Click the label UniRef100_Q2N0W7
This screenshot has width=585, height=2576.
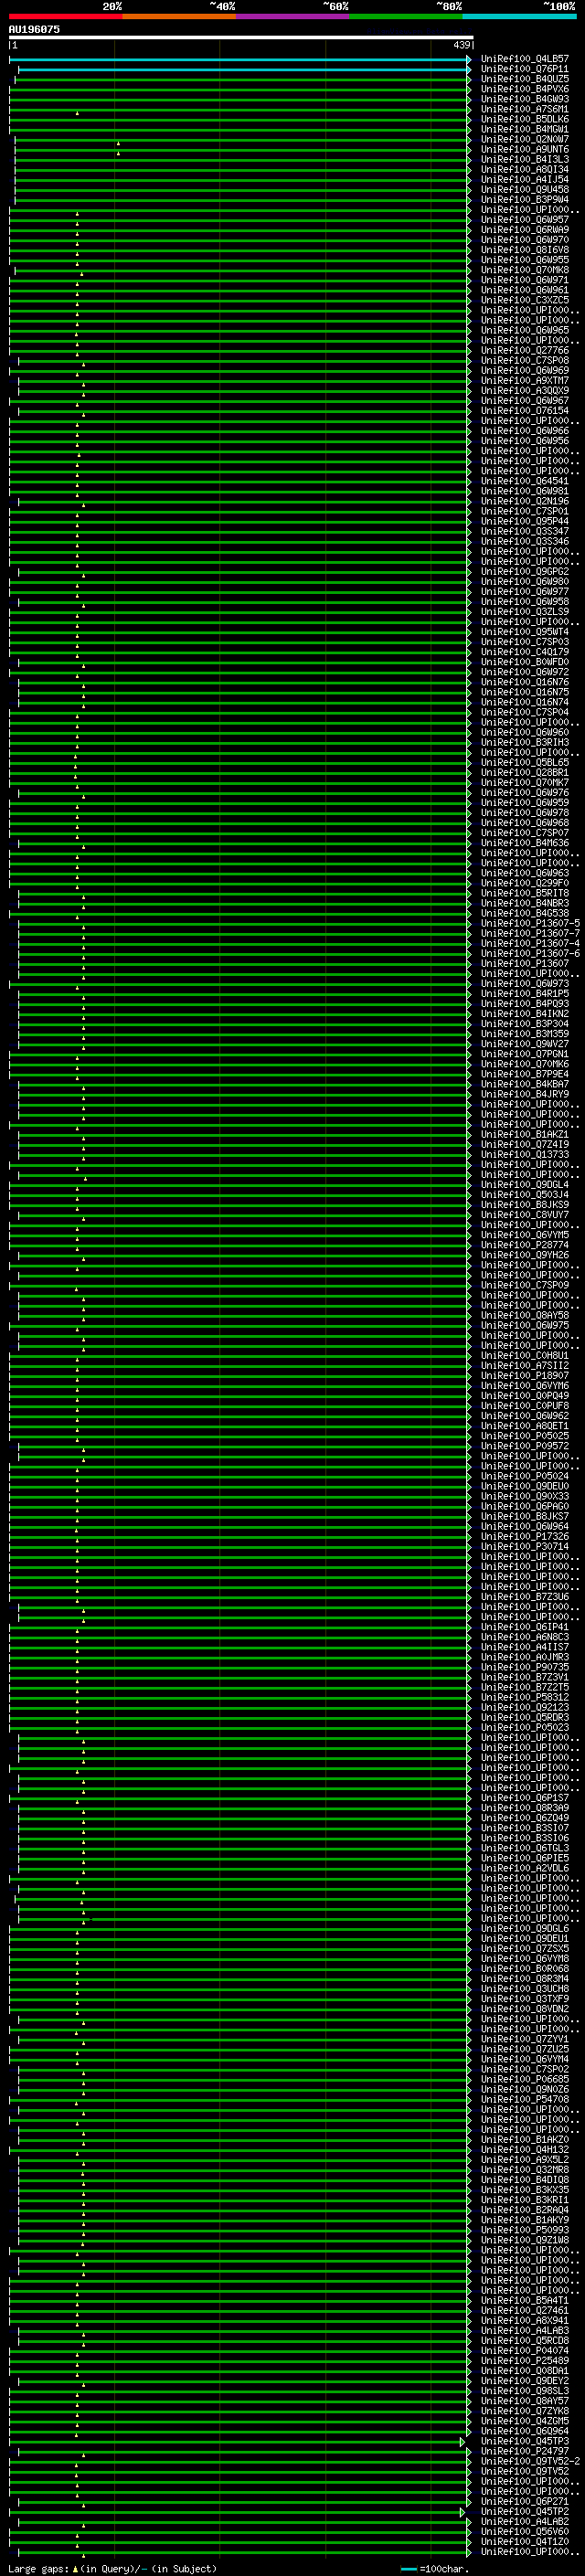click(x=525, y=139)
